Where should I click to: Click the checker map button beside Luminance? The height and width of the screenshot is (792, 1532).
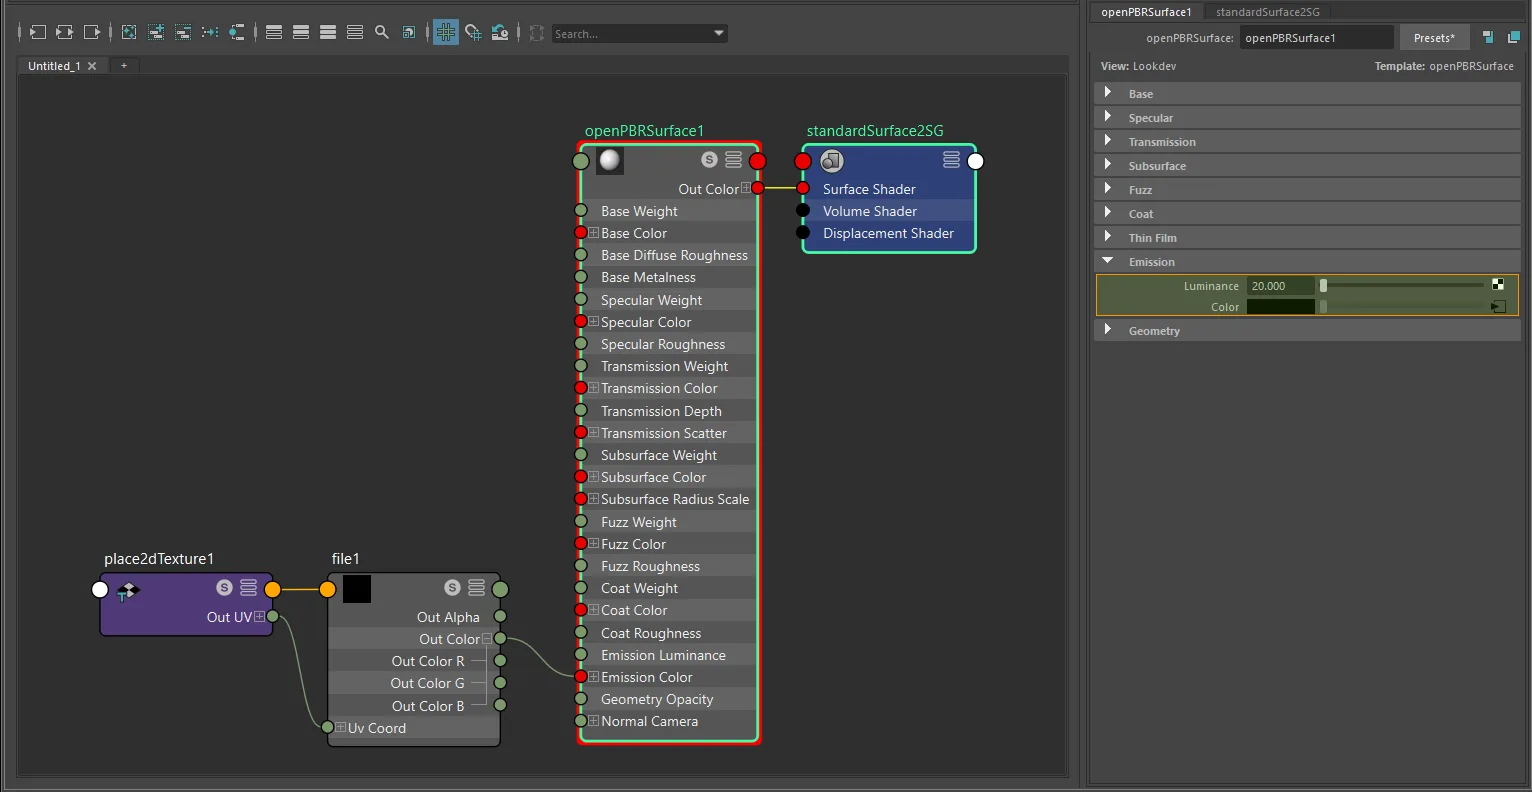[x=1498, y=285]
